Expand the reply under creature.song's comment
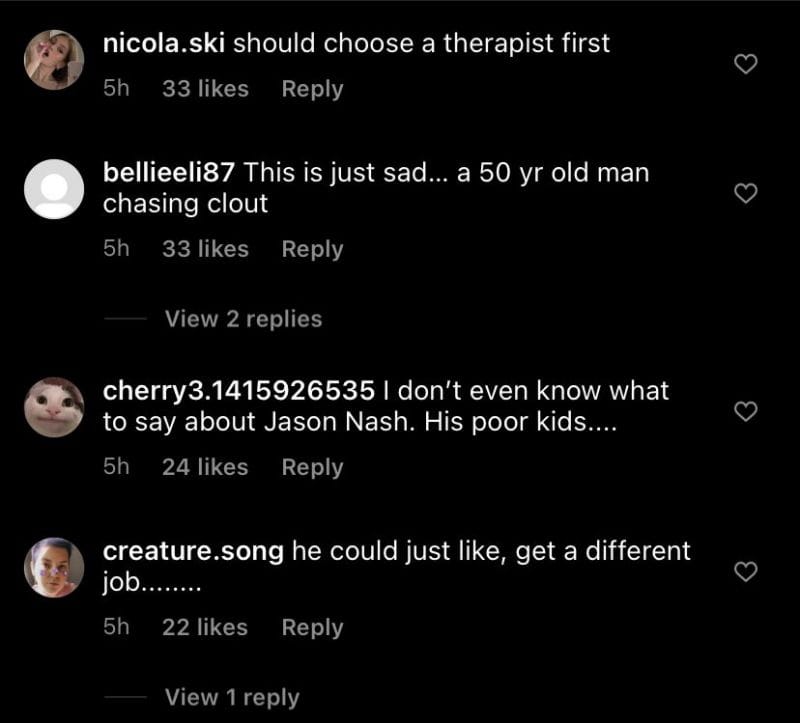Image resolution: width=800 pixels, height=723 pixels. [x=232, y=696]
